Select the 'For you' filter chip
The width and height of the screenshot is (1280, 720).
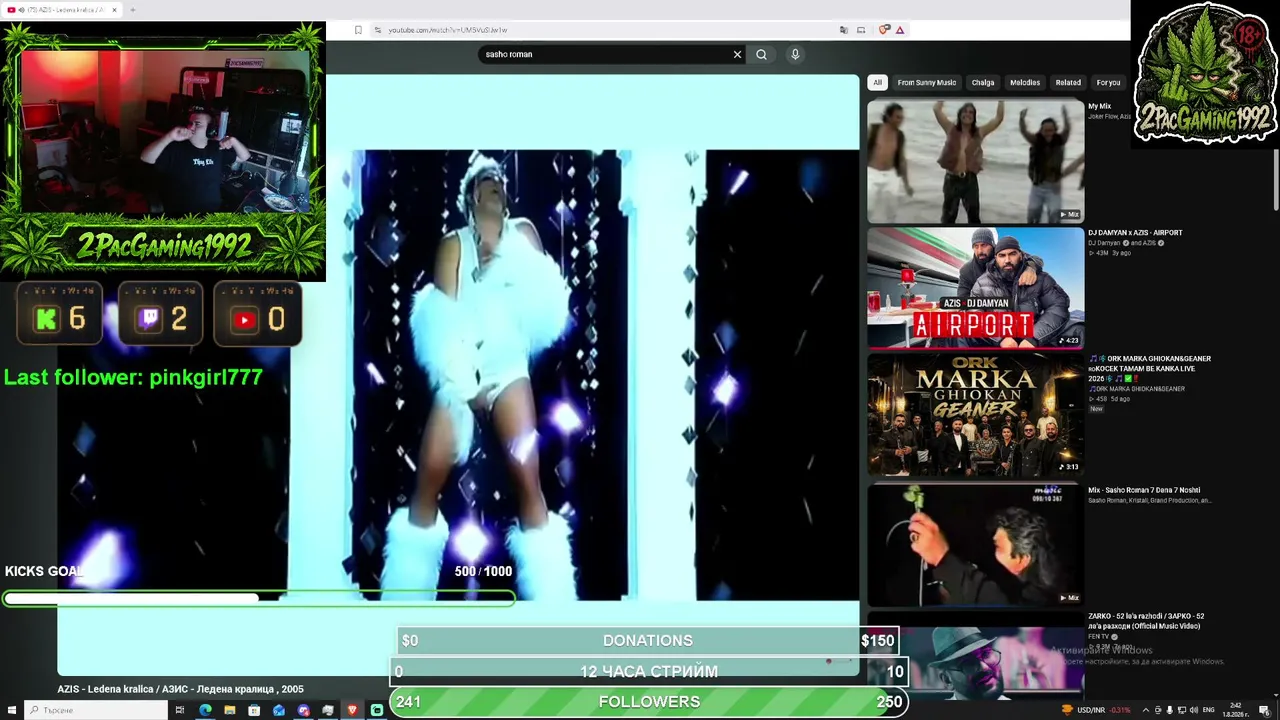pos(1108,83)
